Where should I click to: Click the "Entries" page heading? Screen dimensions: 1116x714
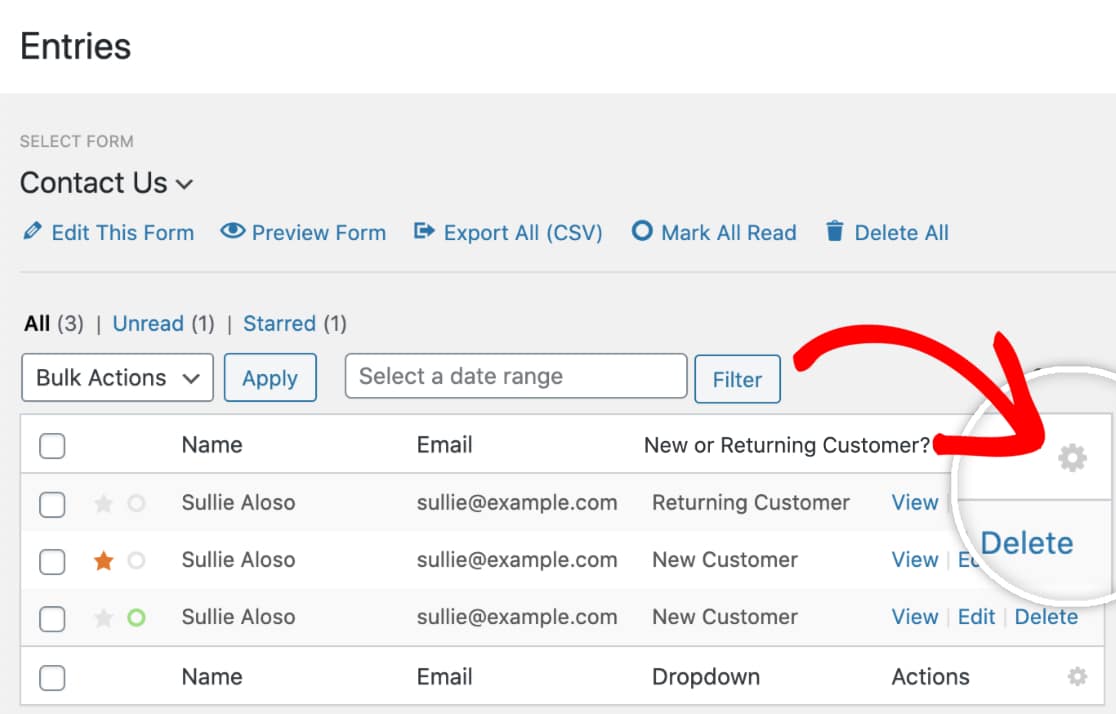(75, 47)
